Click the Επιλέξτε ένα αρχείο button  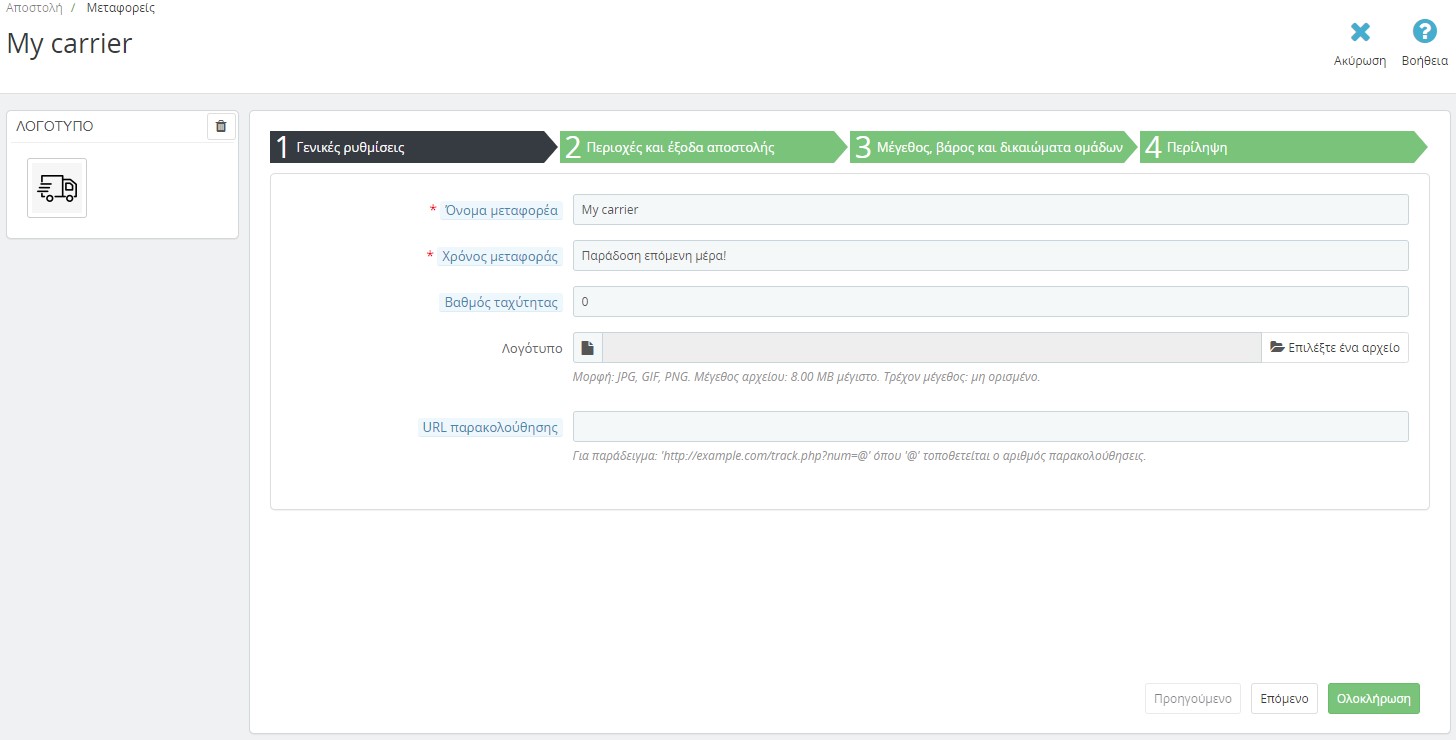pos(1334,348)
